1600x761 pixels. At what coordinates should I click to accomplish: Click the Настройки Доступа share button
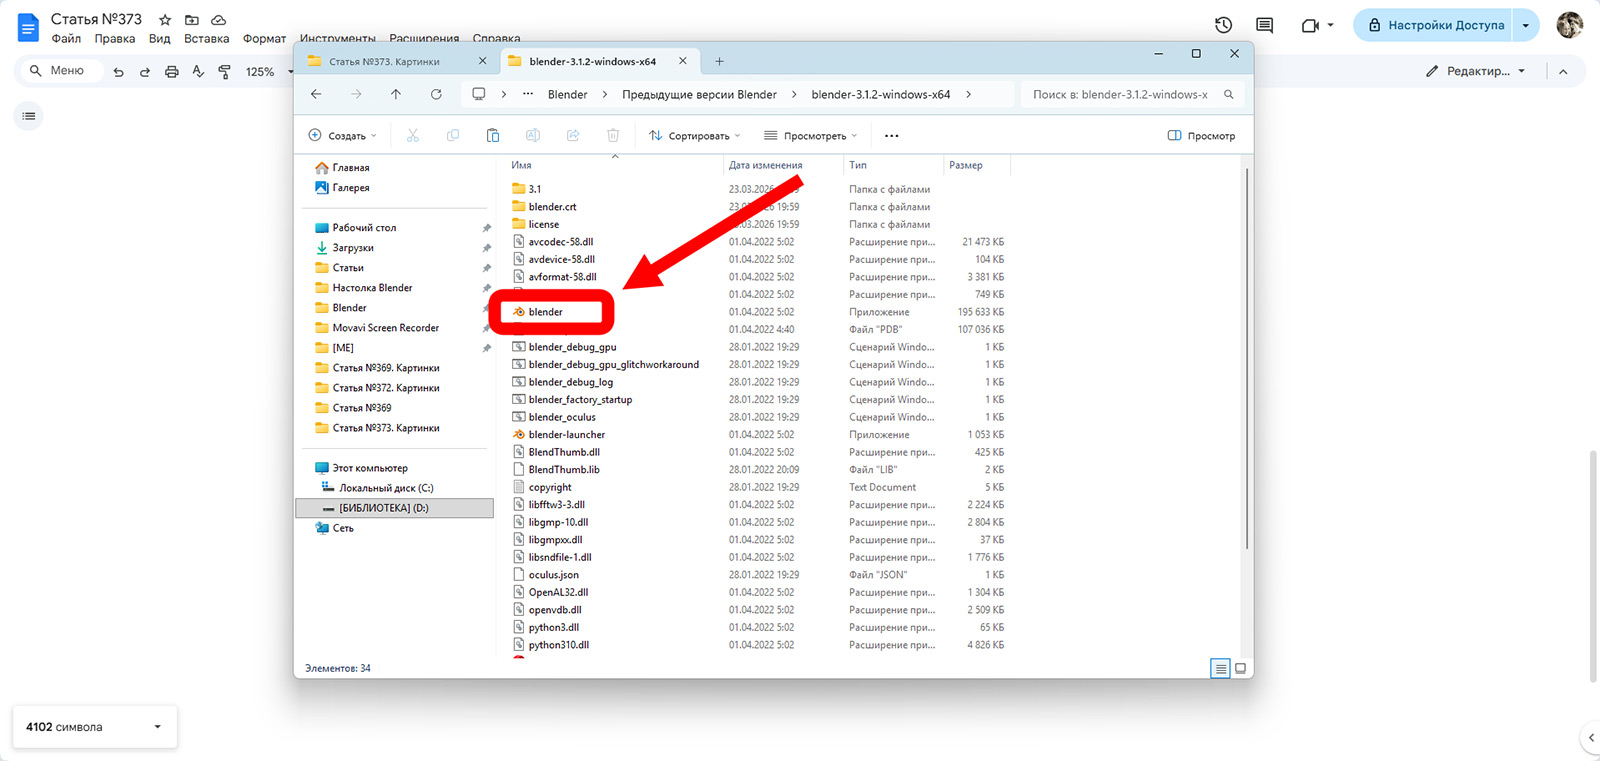coord(1435,25)
